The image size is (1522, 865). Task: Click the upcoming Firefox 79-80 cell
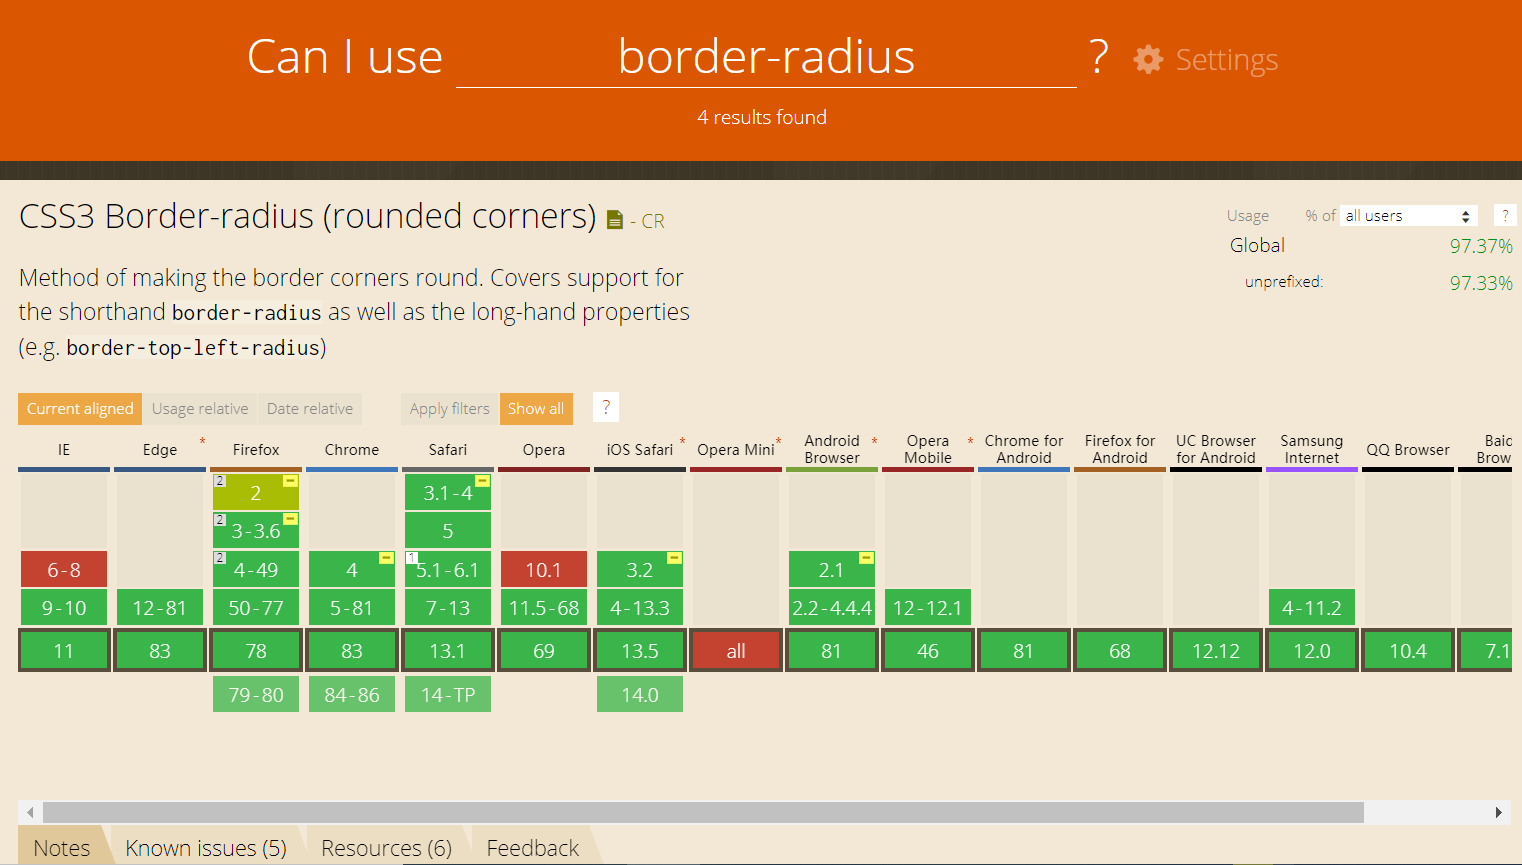[x=256, y=694]
